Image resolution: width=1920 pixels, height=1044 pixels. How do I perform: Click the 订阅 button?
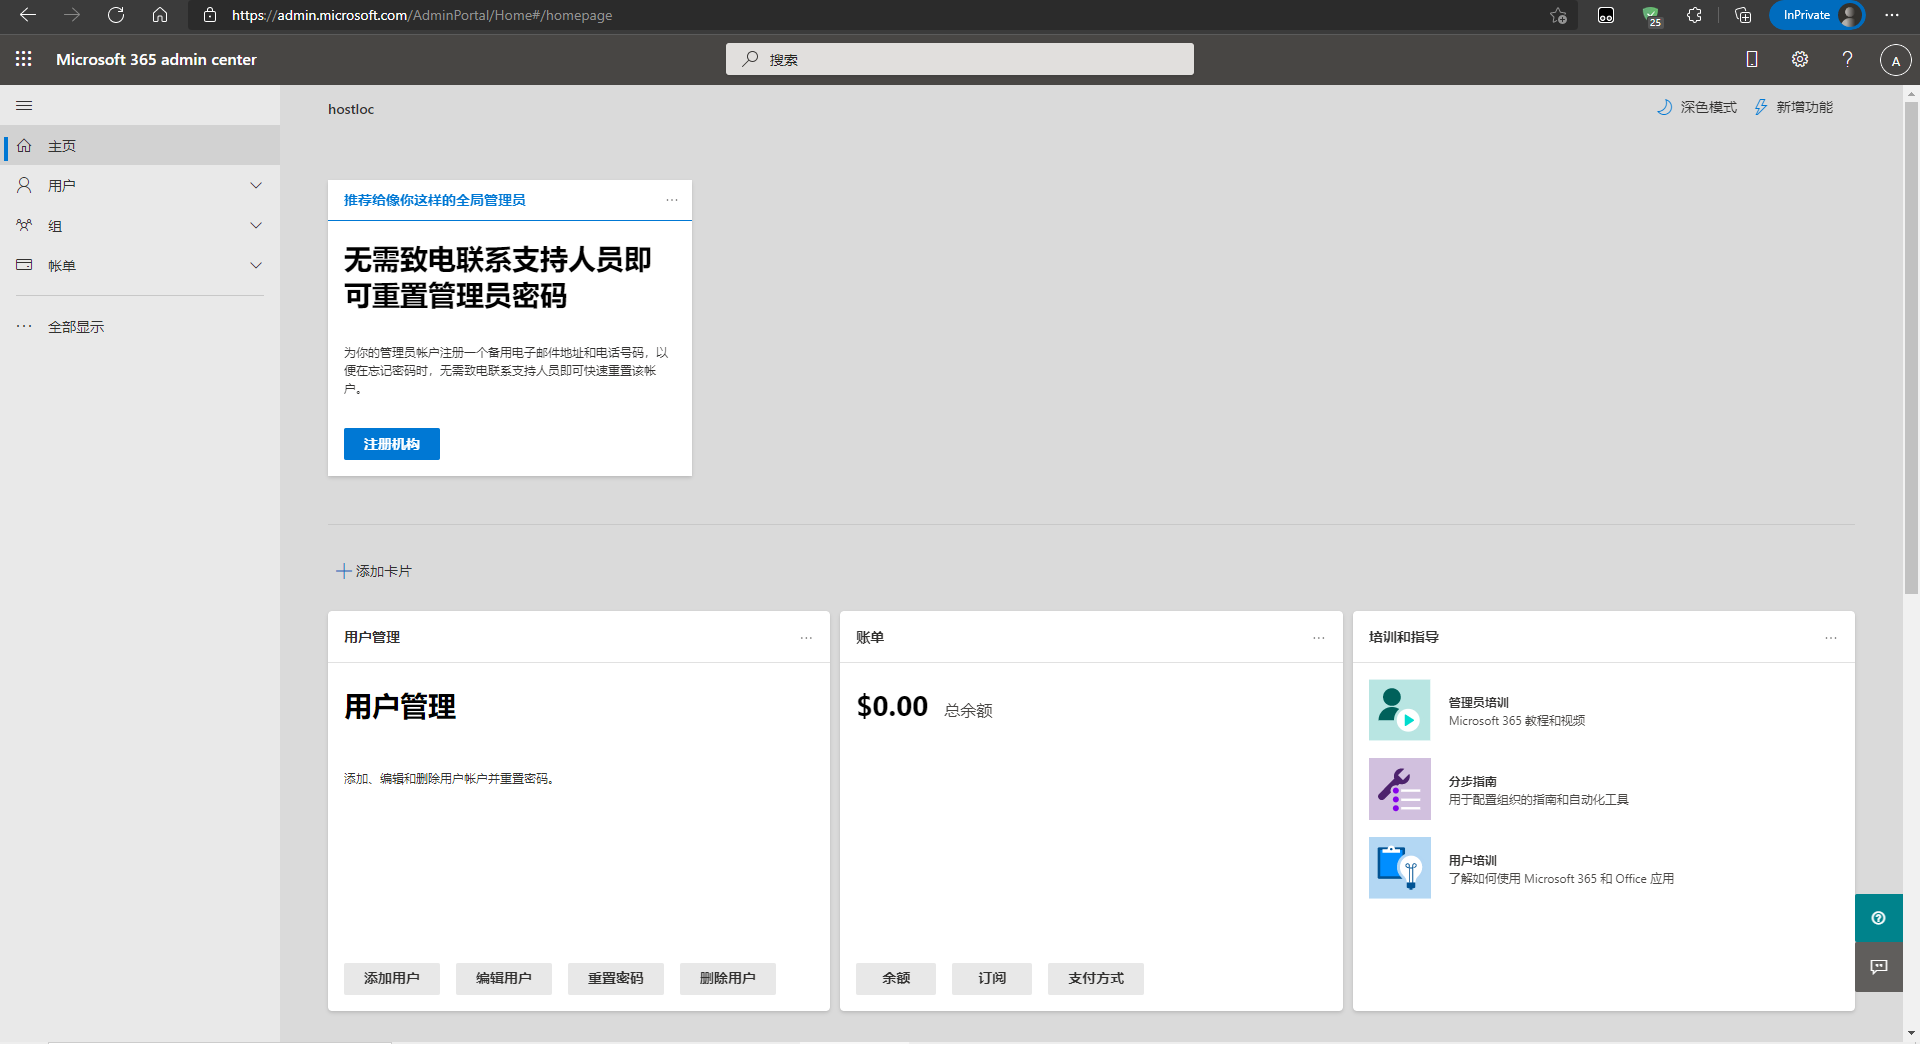tap(992, 979)
